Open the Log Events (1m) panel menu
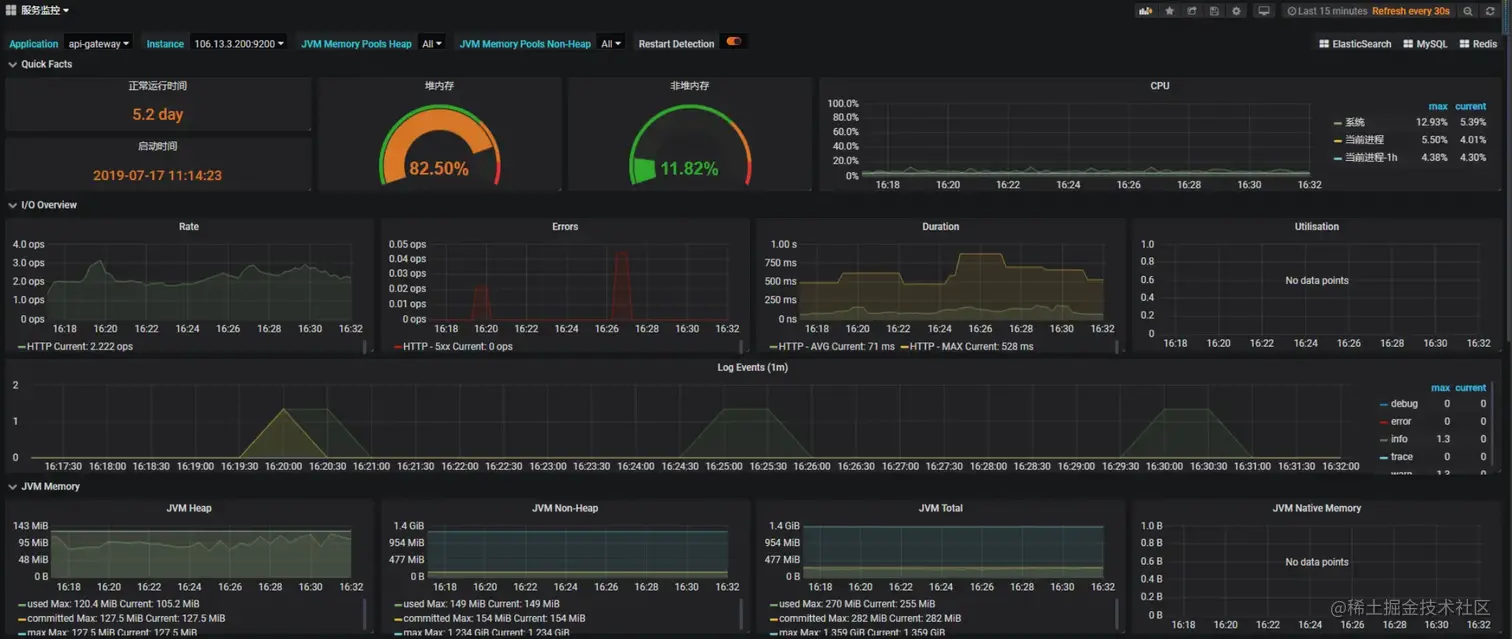Viewport: 1512px width, 639px height. coord(753,368)
